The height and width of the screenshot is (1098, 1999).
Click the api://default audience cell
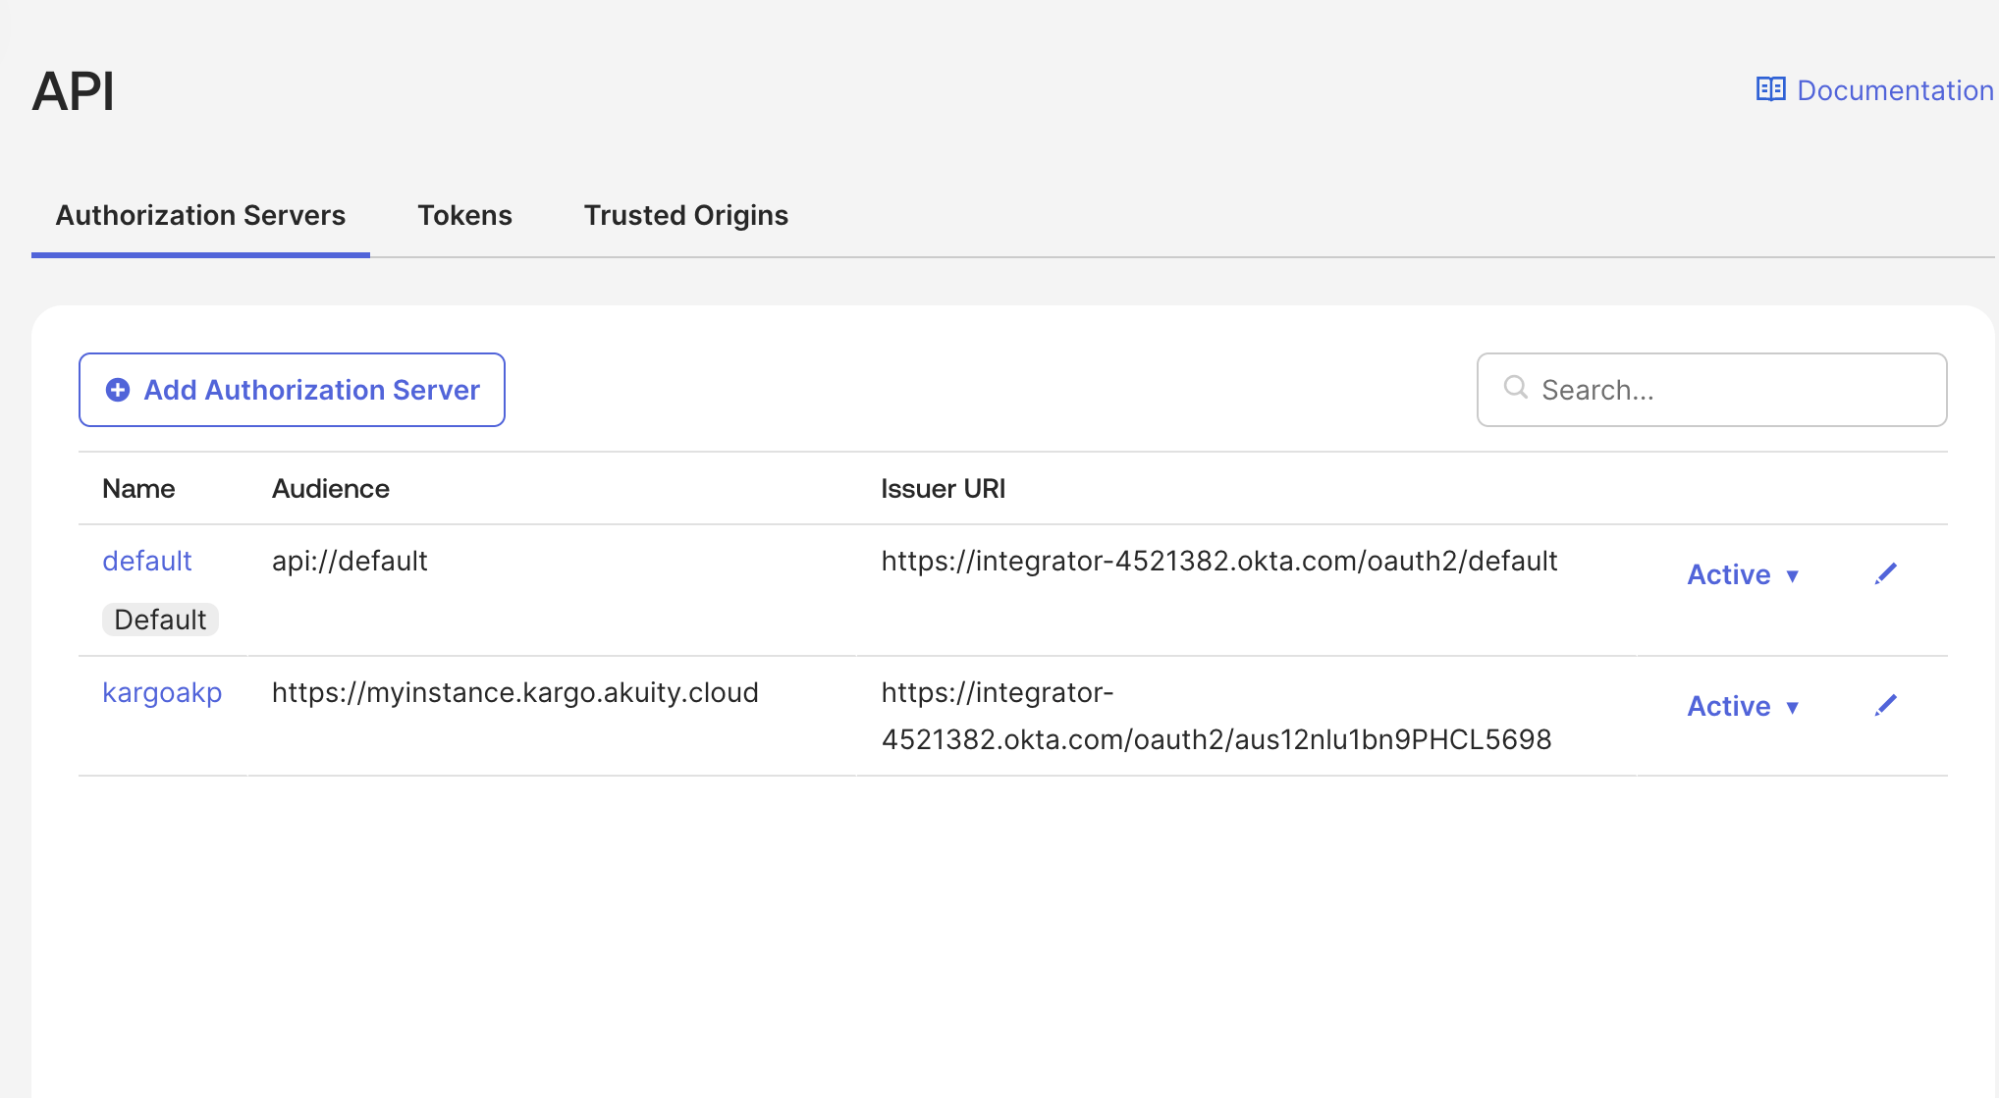pos(350,561)
